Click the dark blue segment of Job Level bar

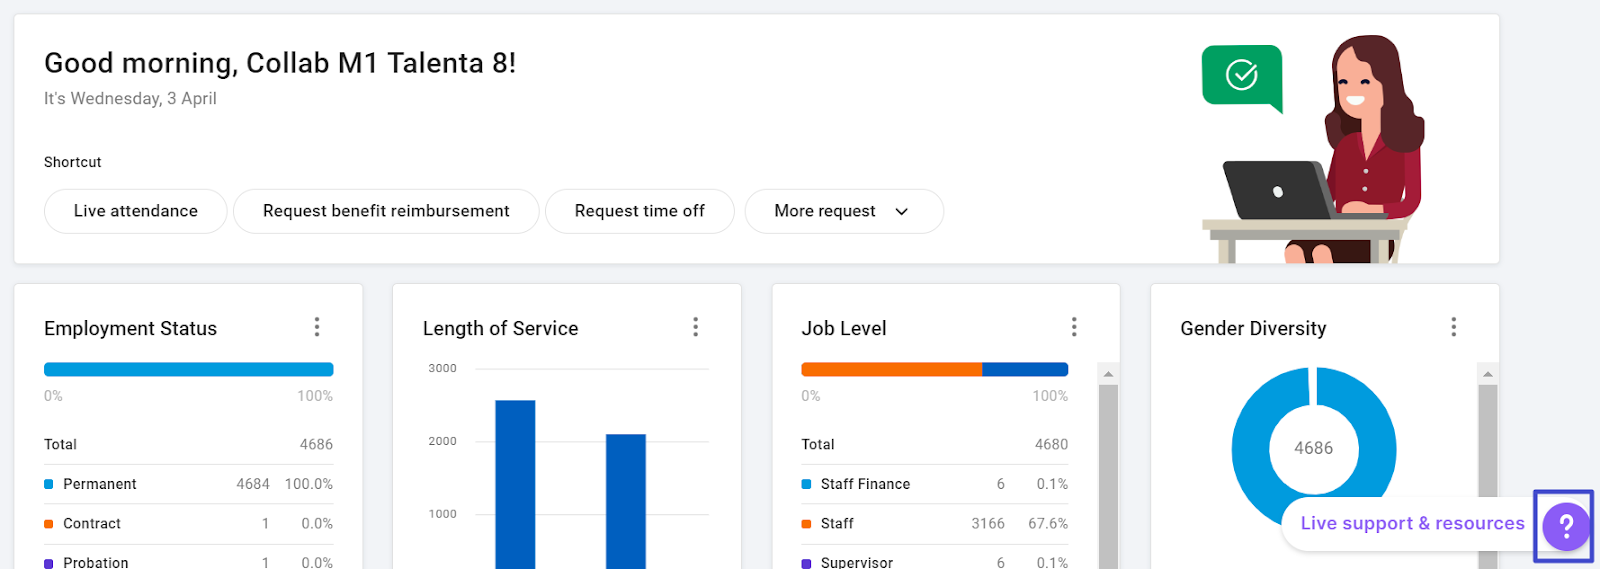pos(1025,369)
